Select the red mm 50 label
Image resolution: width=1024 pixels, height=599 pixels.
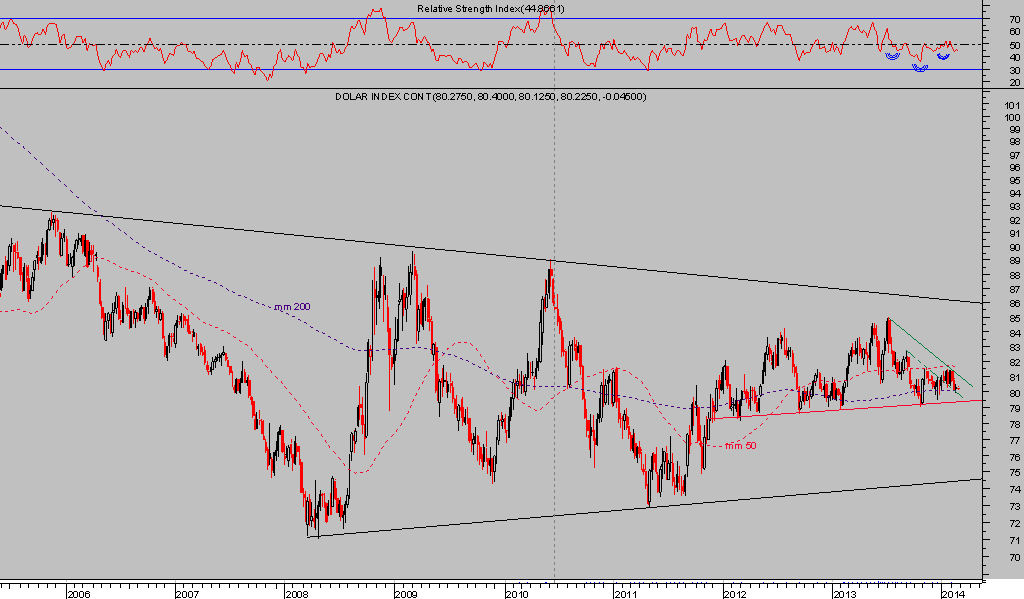pos(739,445)
